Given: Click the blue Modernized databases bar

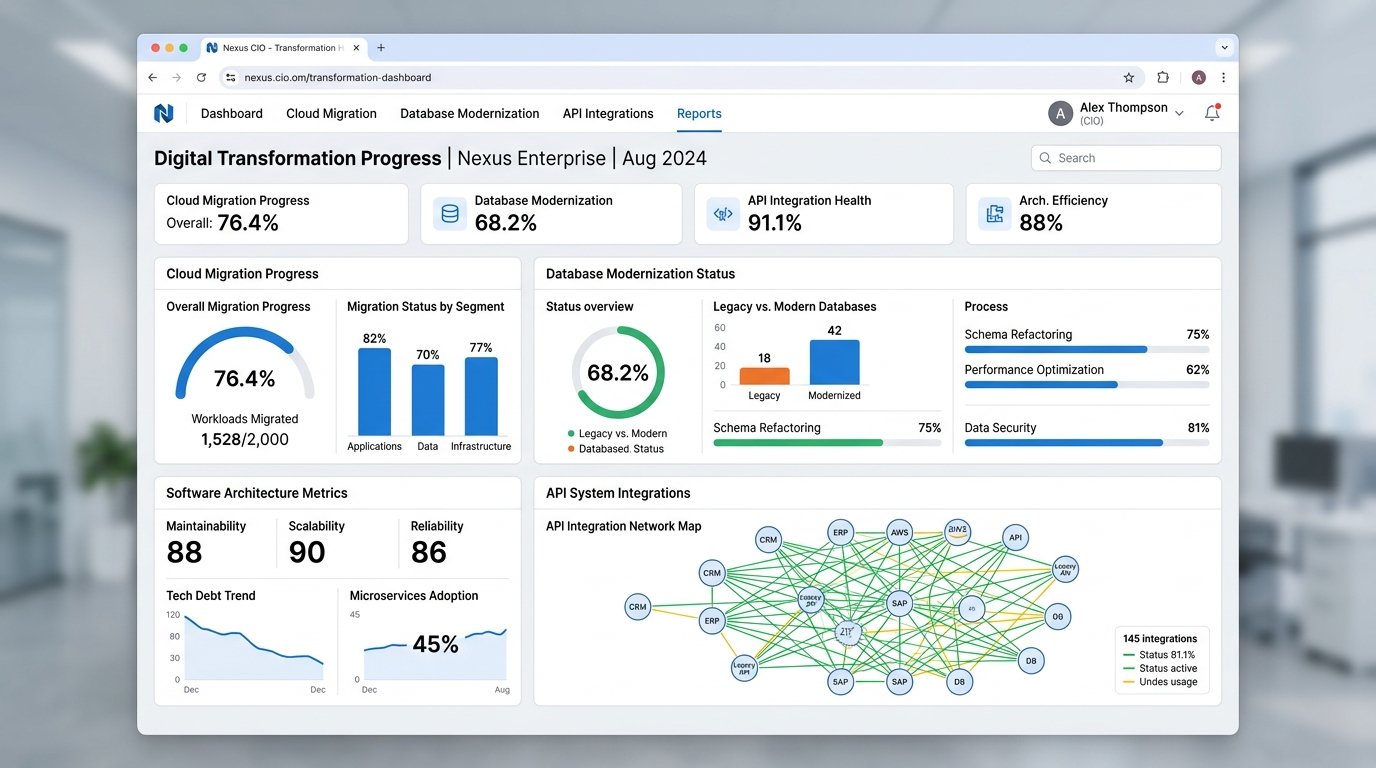Looking at the screenshot, I should (834, 362).
